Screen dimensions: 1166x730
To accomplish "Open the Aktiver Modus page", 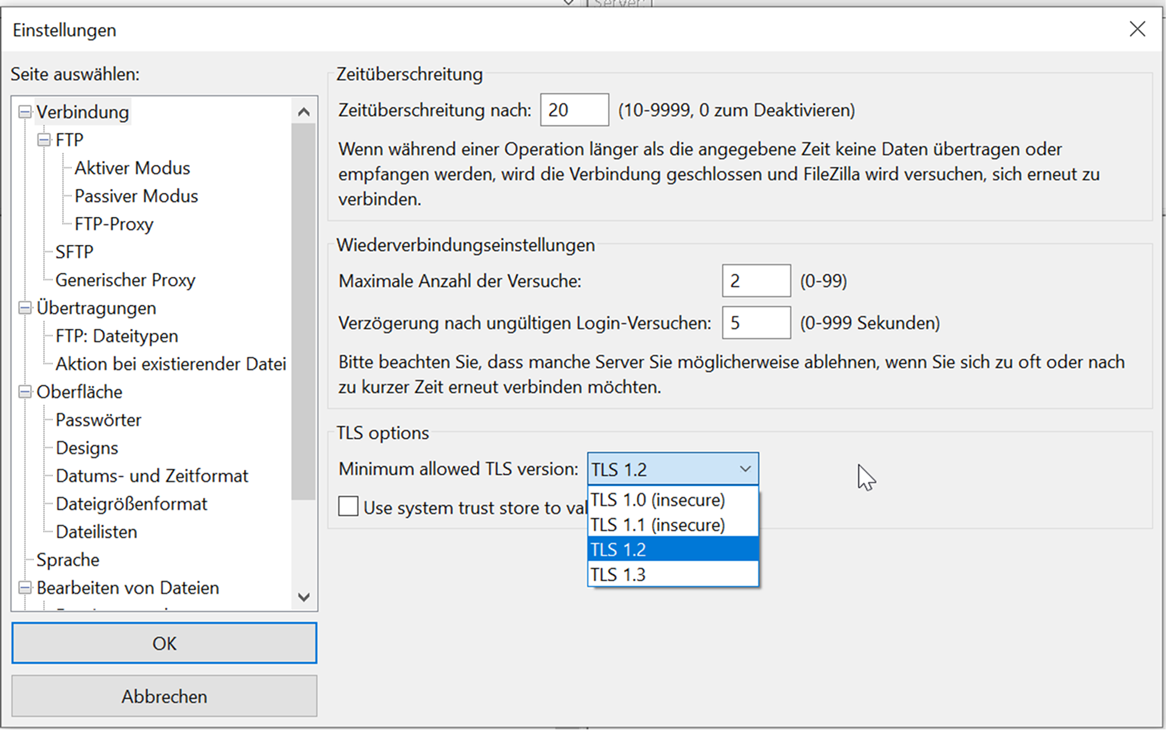I will [132, 168].
